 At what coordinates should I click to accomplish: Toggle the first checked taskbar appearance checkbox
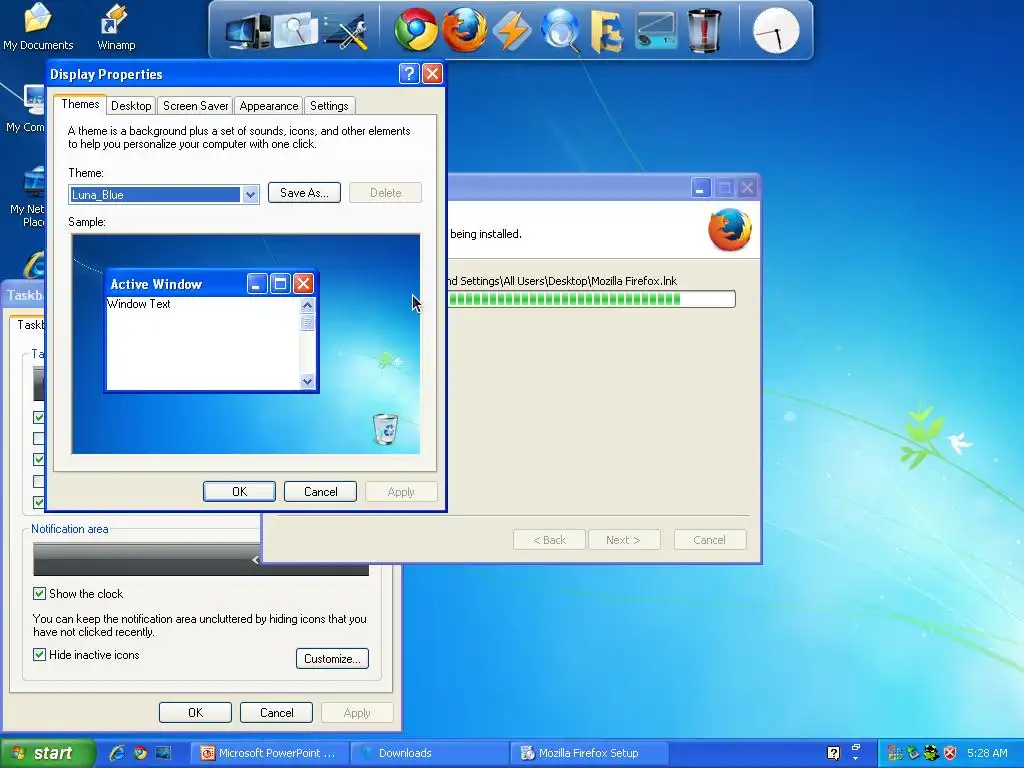coord(39,417)
